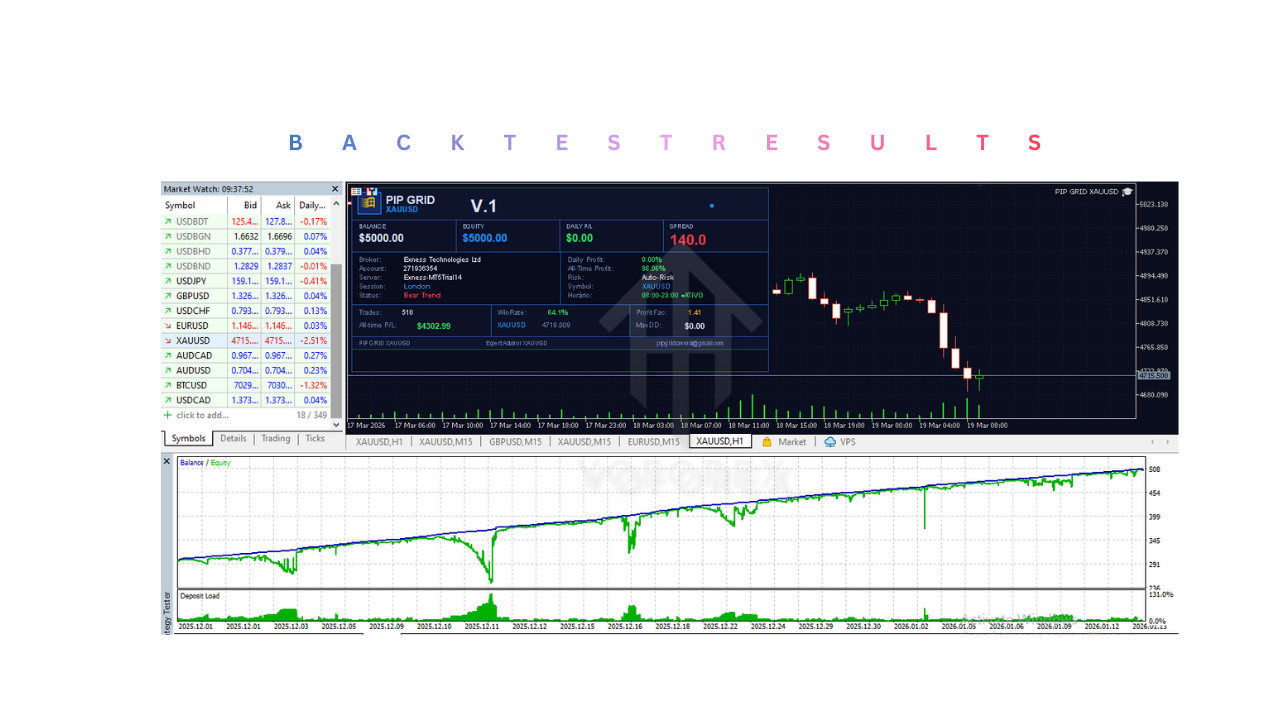Click the green uptrend arrow beside USDJPY

[167, 281]
